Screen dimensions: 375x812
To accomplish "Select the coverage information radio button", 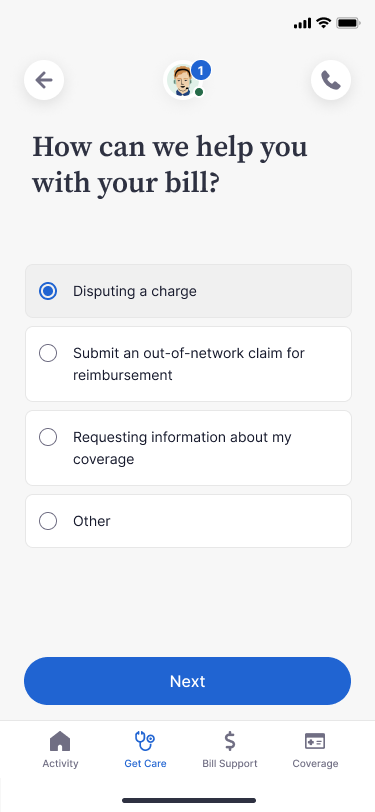I will click(x=48, y=437).
